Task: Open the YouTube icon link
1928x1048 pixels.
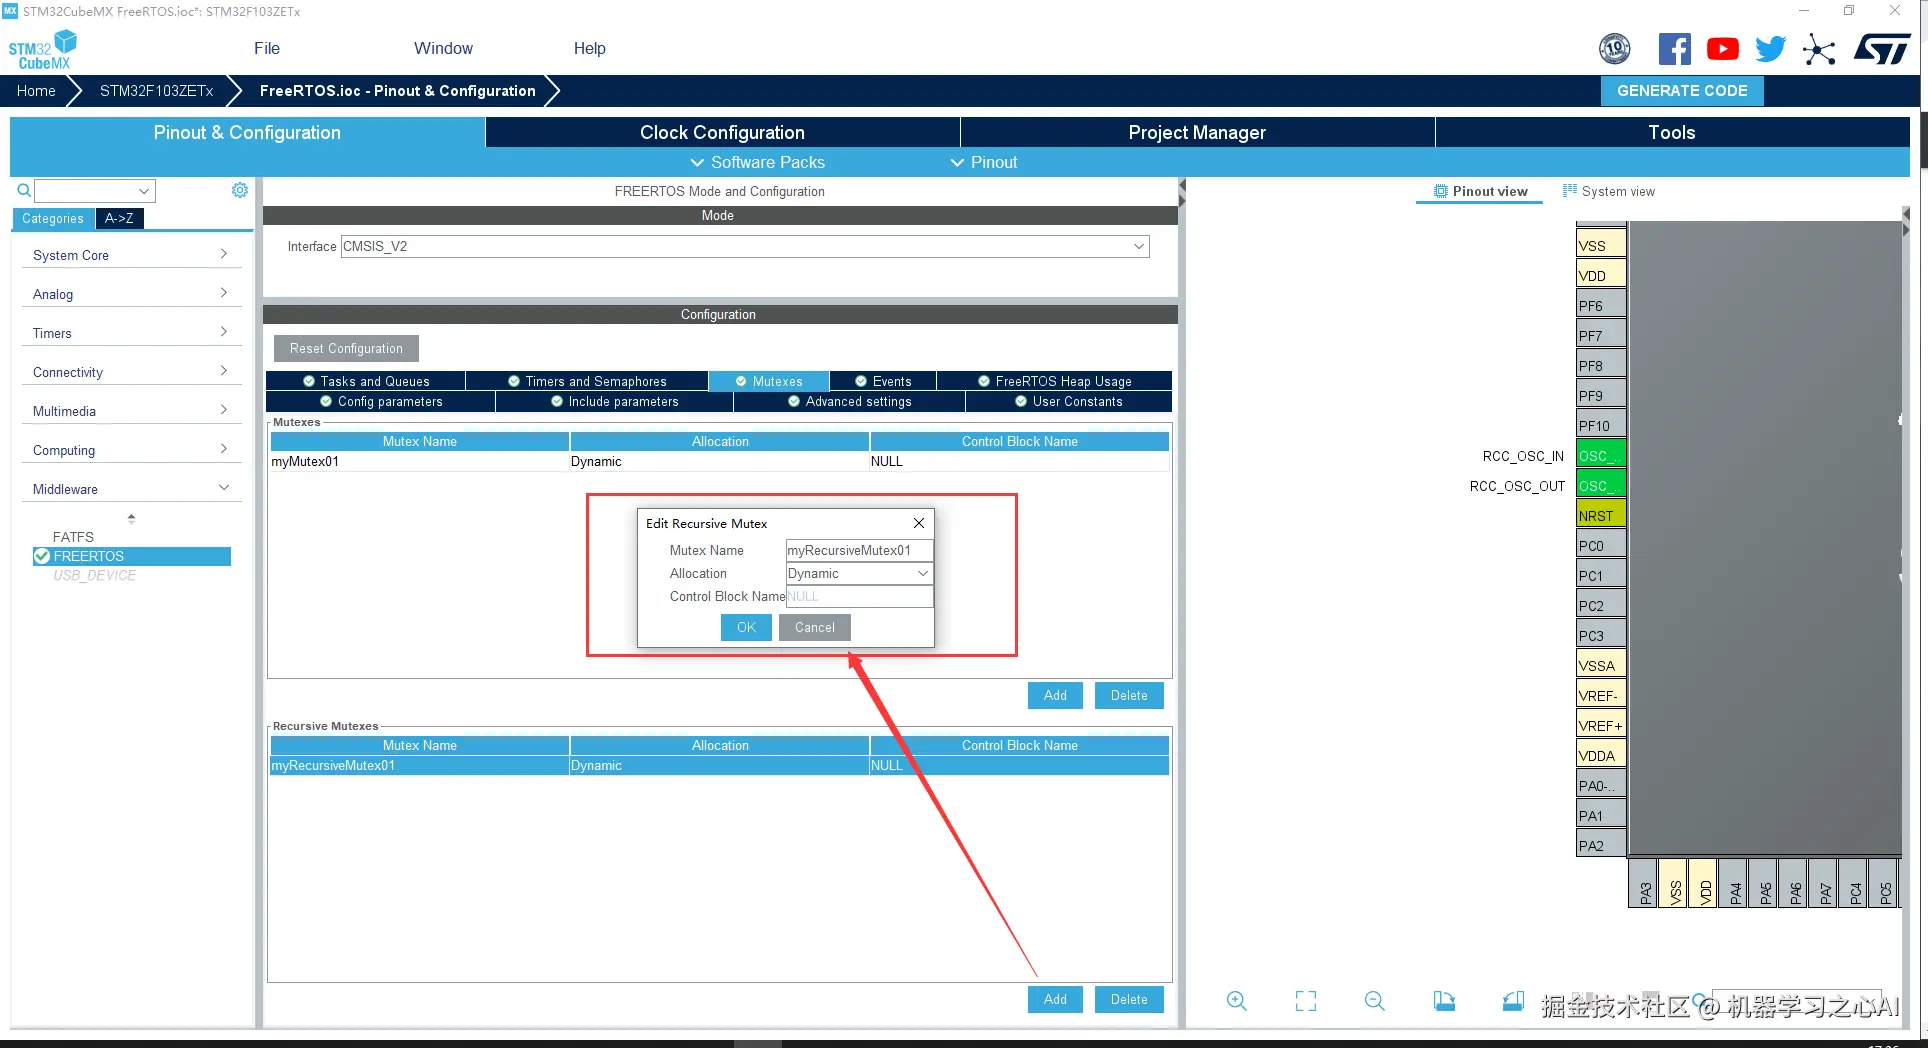Action: coord(1723,49)
